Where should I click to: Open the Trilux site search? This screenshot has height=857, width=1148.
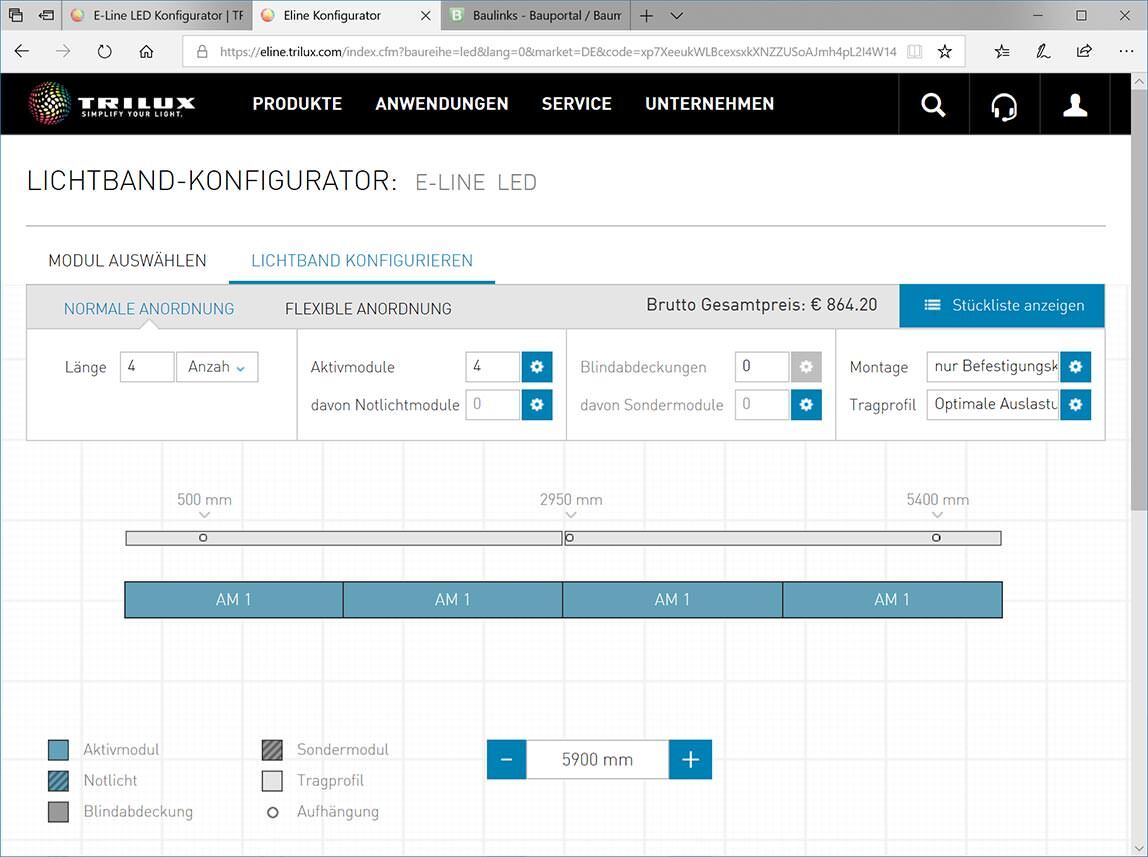933,105
